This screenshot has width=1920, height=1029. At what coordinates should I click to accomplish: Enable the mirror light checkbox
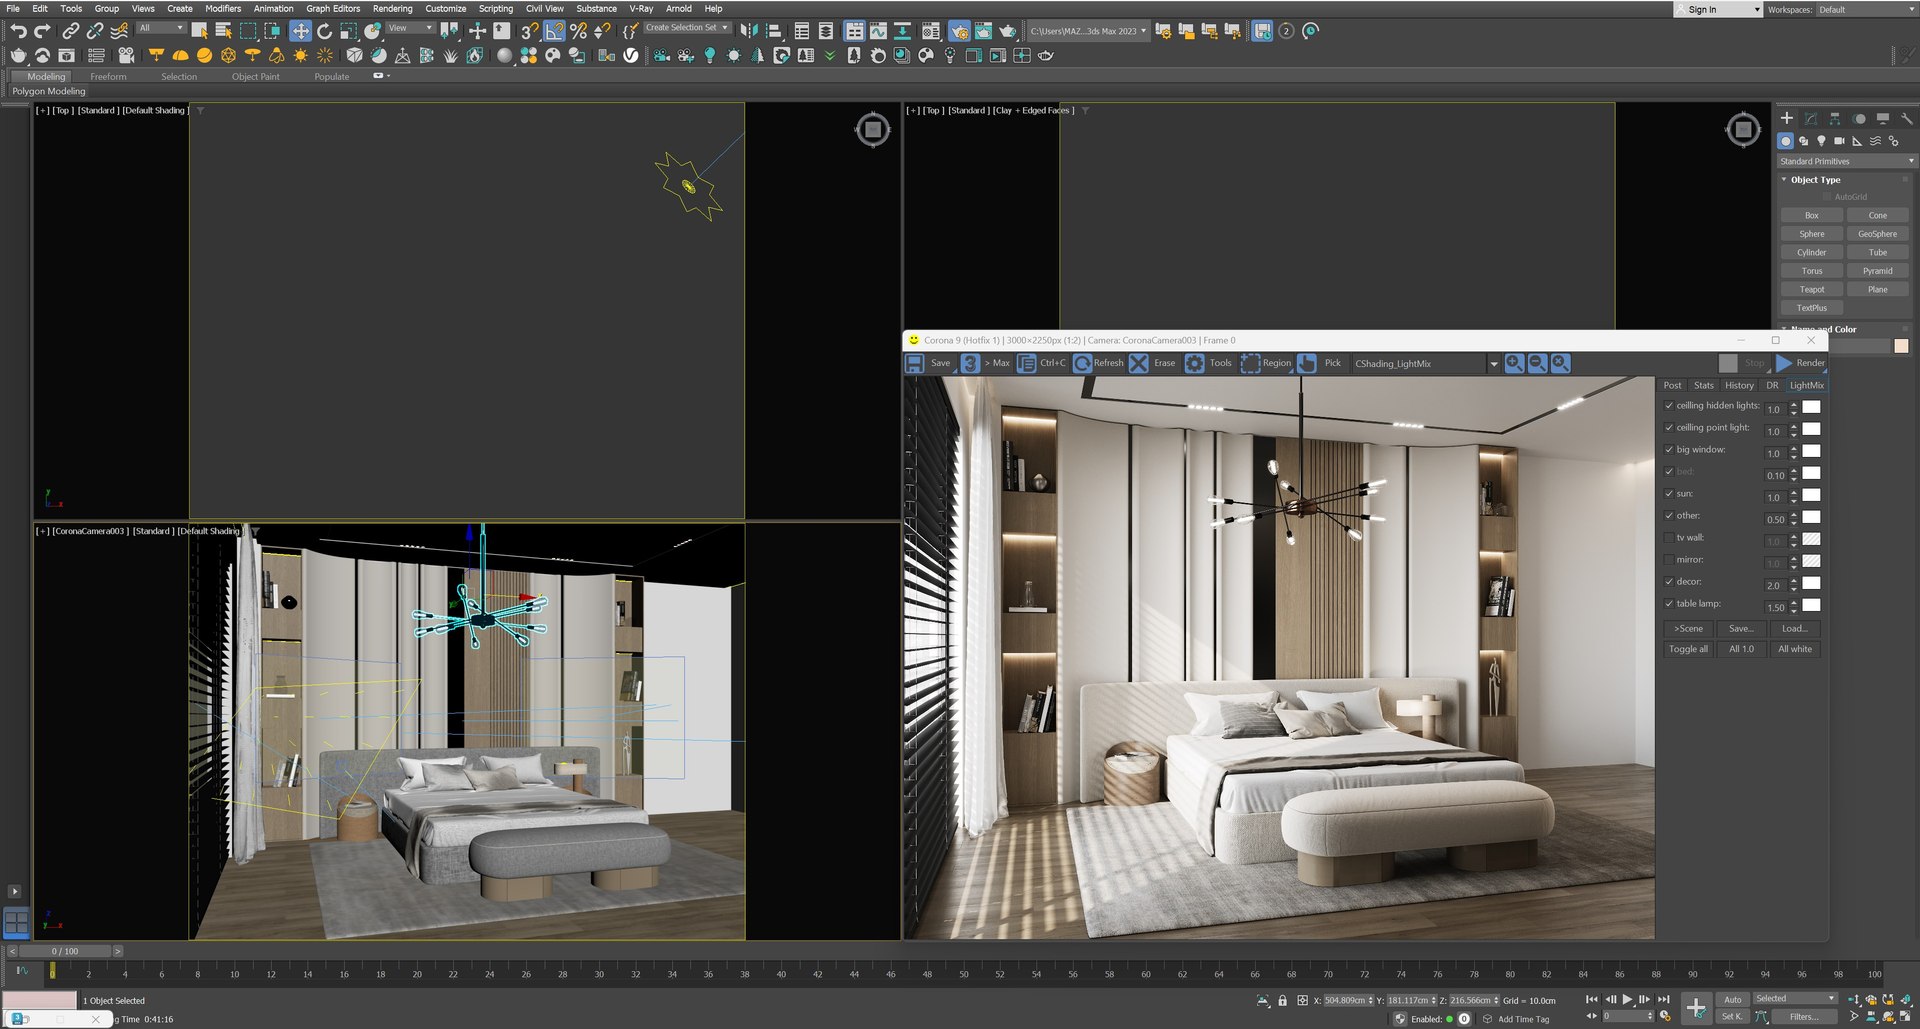coord(1669,560)
